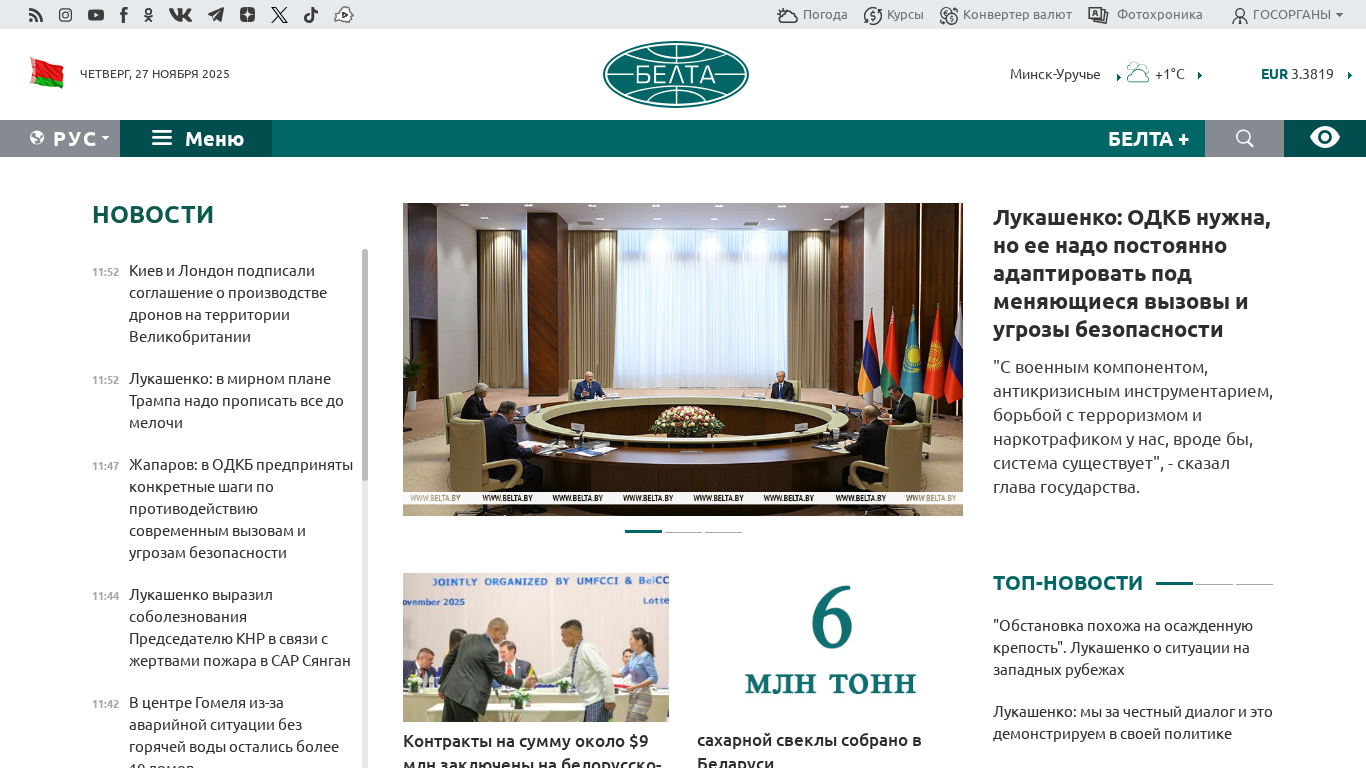1366x768 pixels.
Task: Click the news list scrollbar
Action: (x=365, y=365)
